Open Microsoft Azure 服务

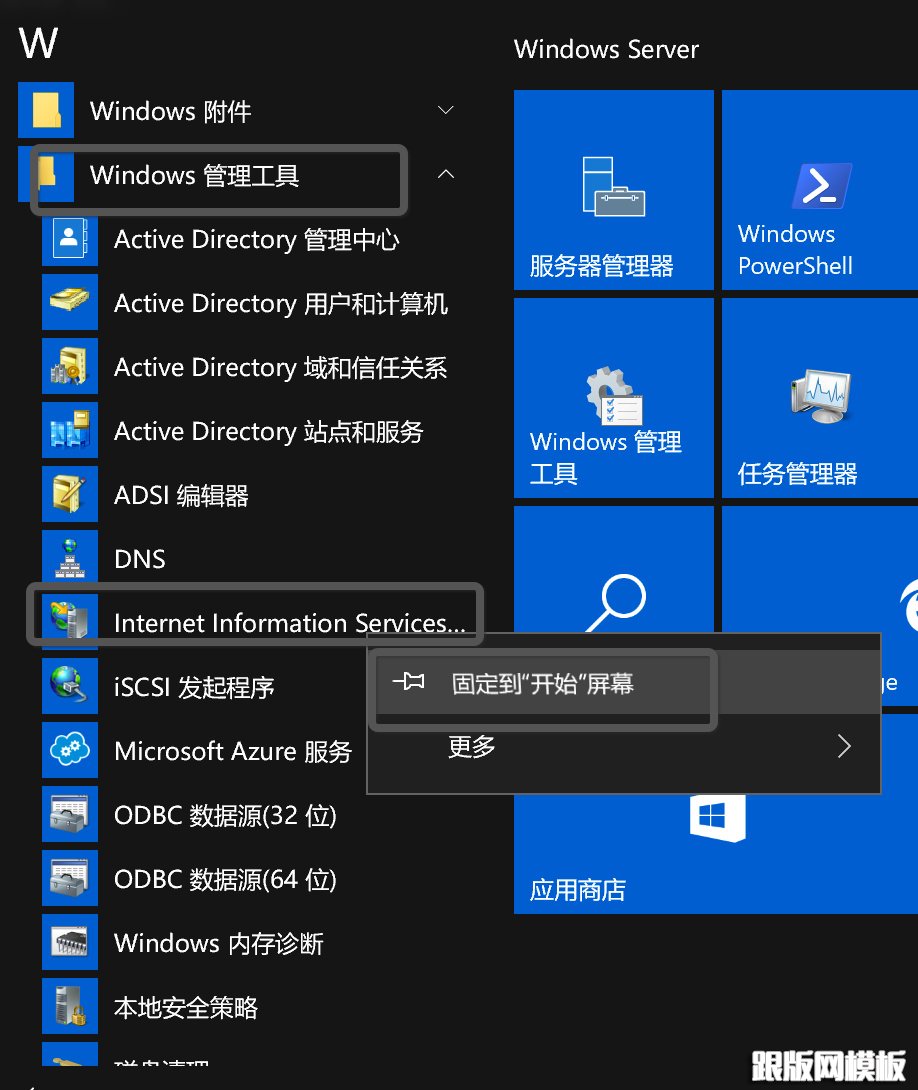pyautogui.click(x=232, y=751)
